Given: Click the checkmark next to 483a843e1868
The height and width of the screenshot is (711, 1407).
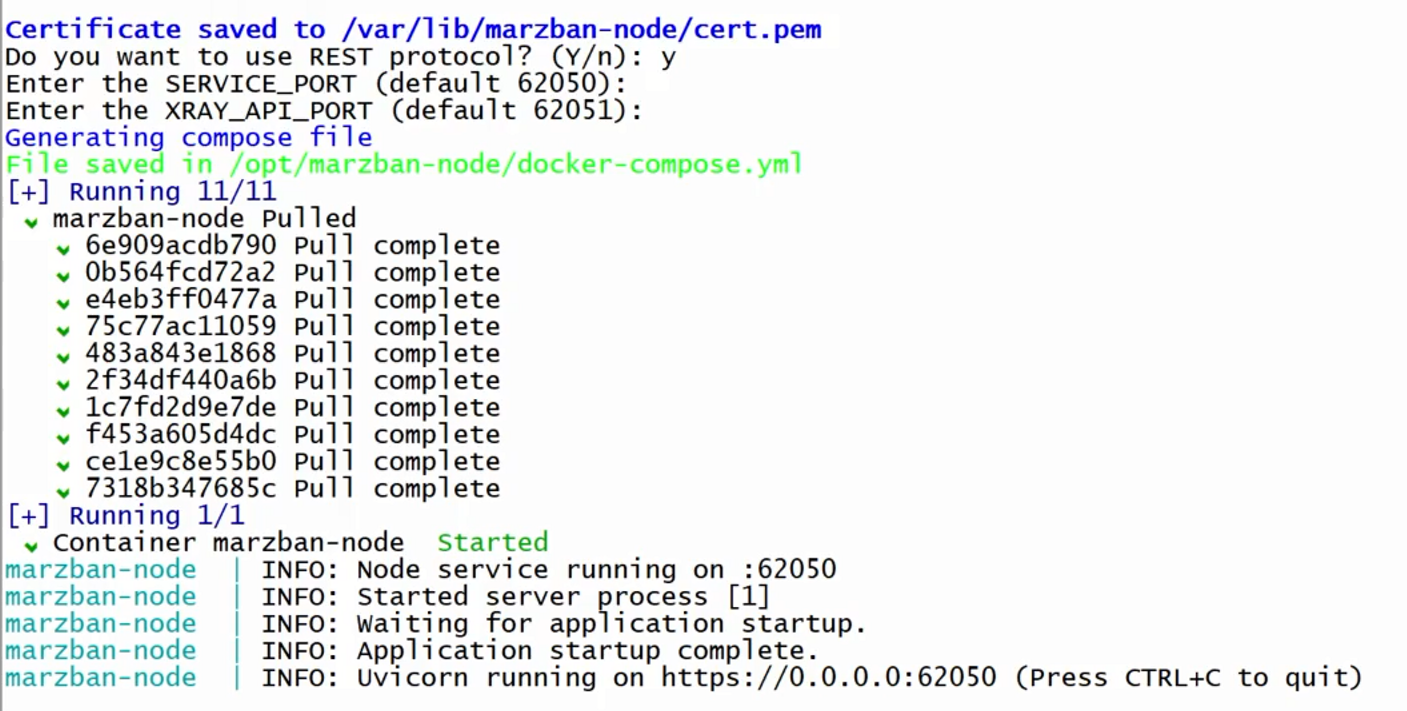Looking at the screenshot, I should click(x=64, y=356).
